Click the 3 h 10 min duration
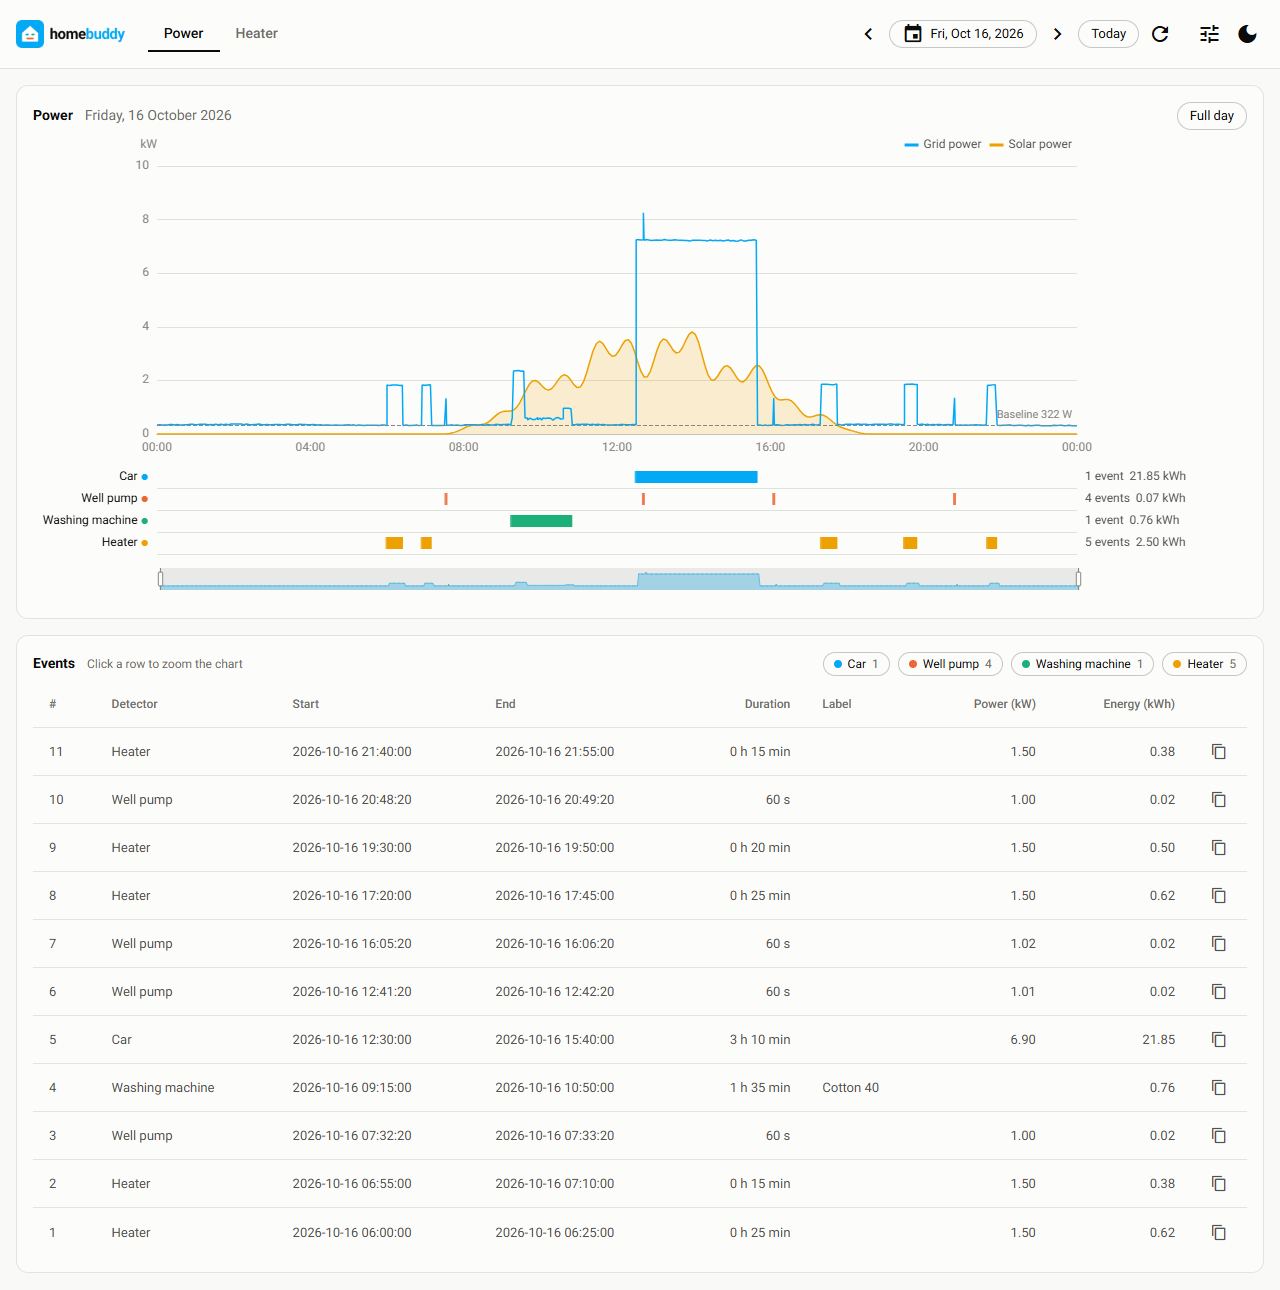Viewport: 1280px width, 1290px height. coord(759,1040)
